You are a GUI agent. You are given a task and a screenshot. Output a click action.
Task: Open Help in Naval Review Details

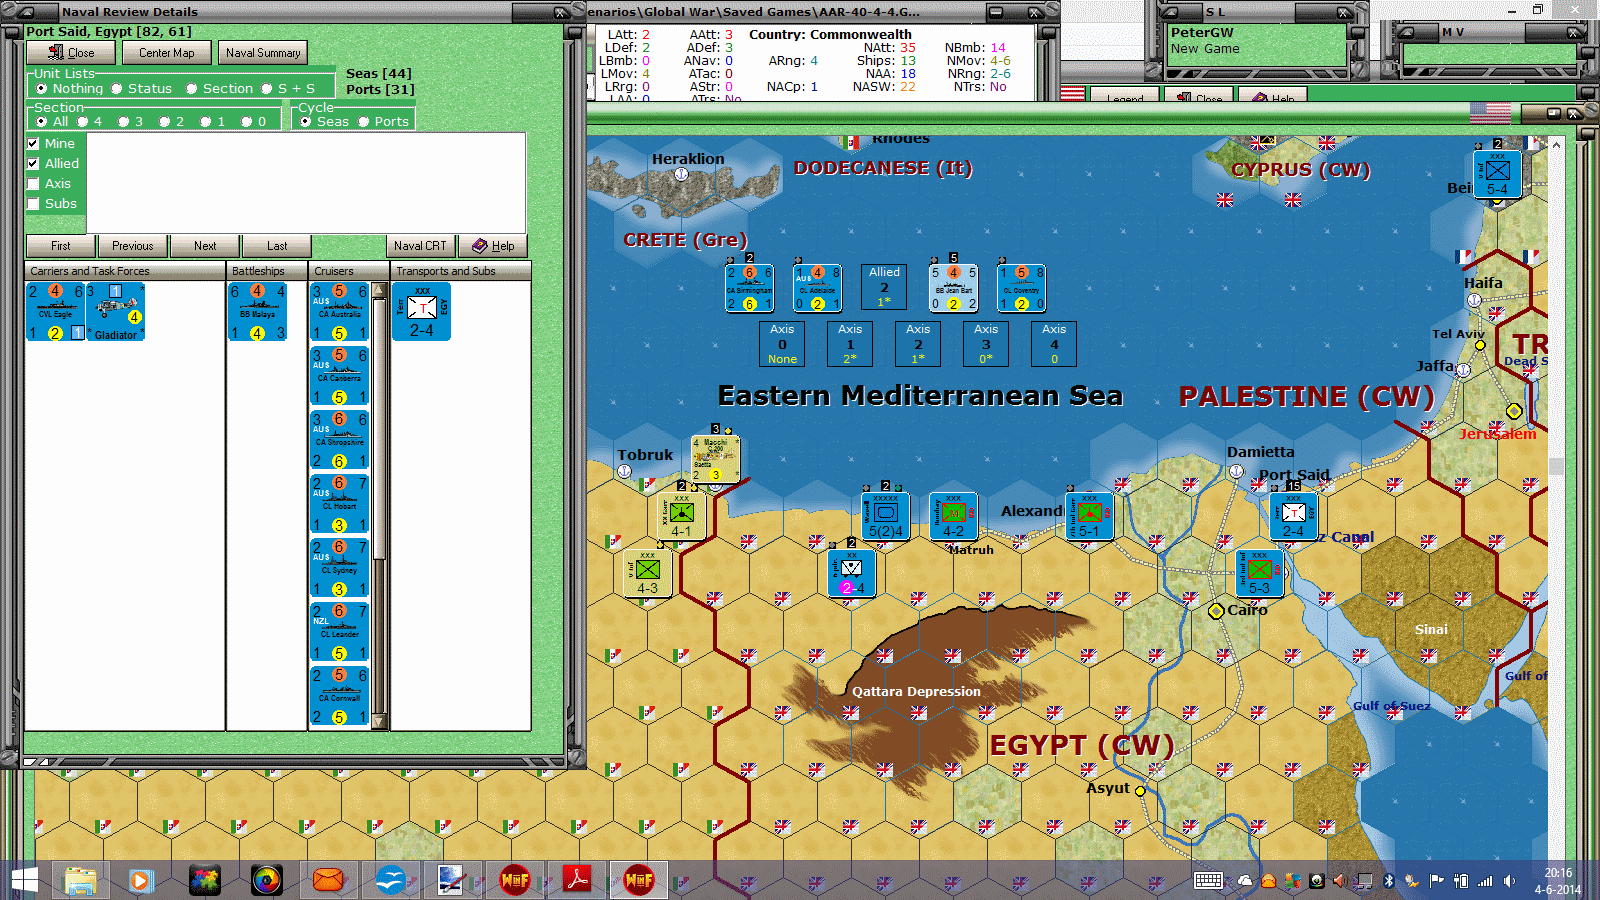point(493,246)
